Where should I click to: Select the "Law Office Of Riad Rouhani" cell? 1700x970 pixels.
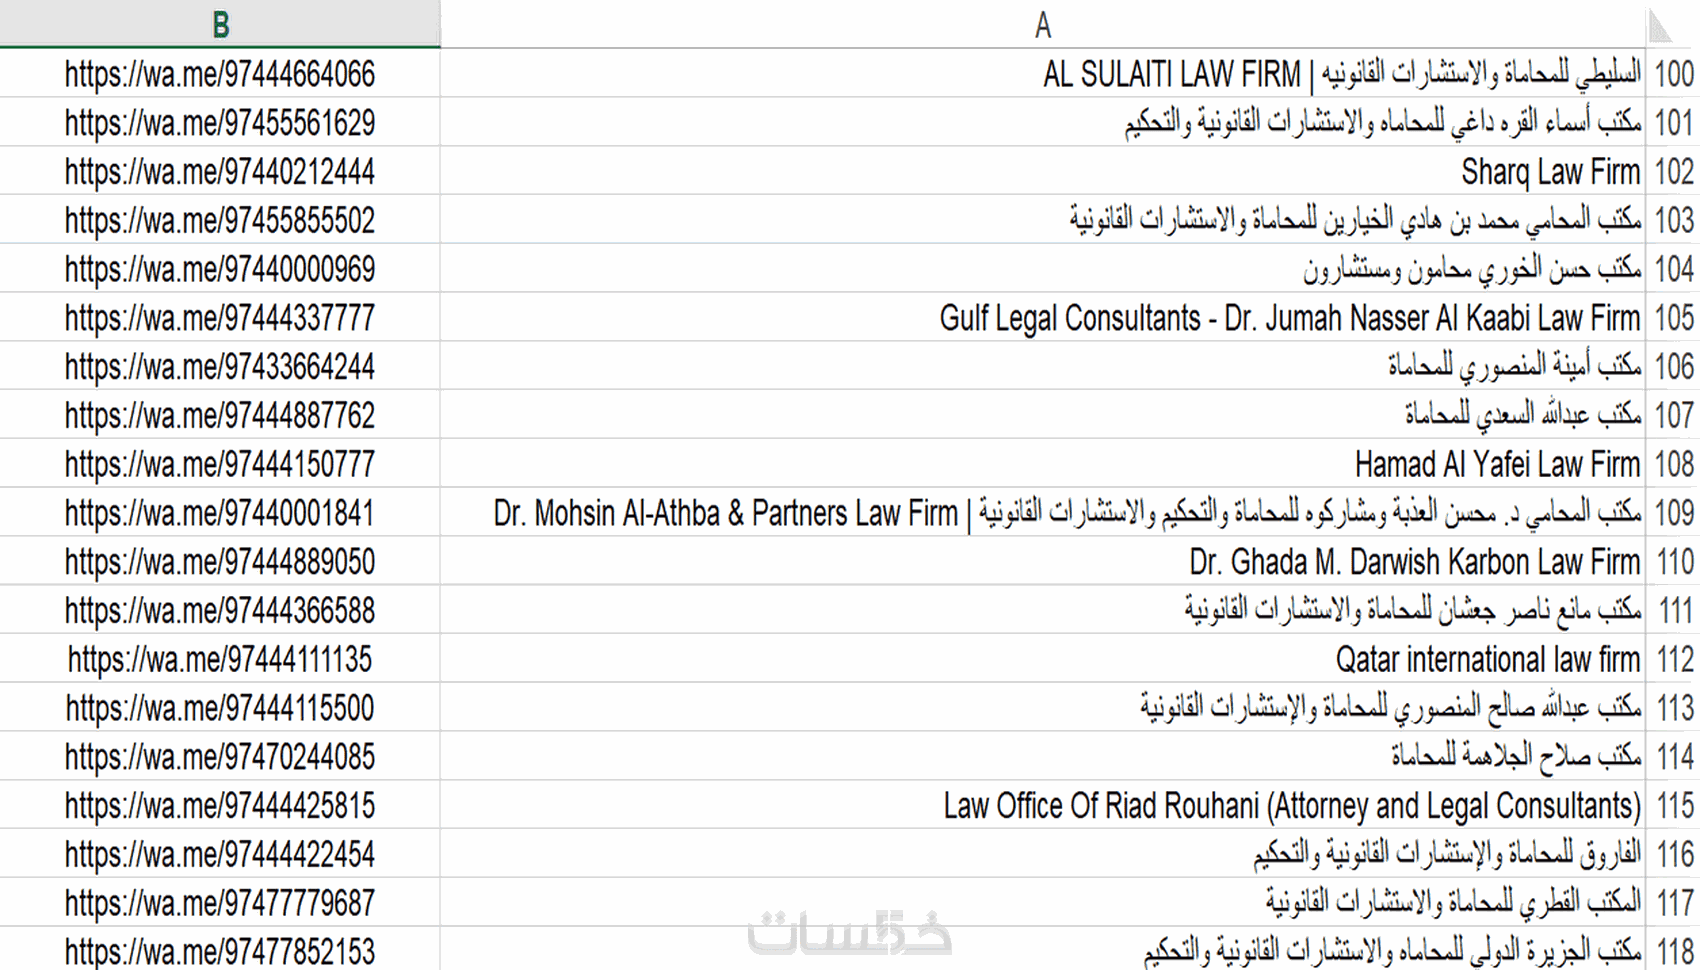pos(1043,806)
